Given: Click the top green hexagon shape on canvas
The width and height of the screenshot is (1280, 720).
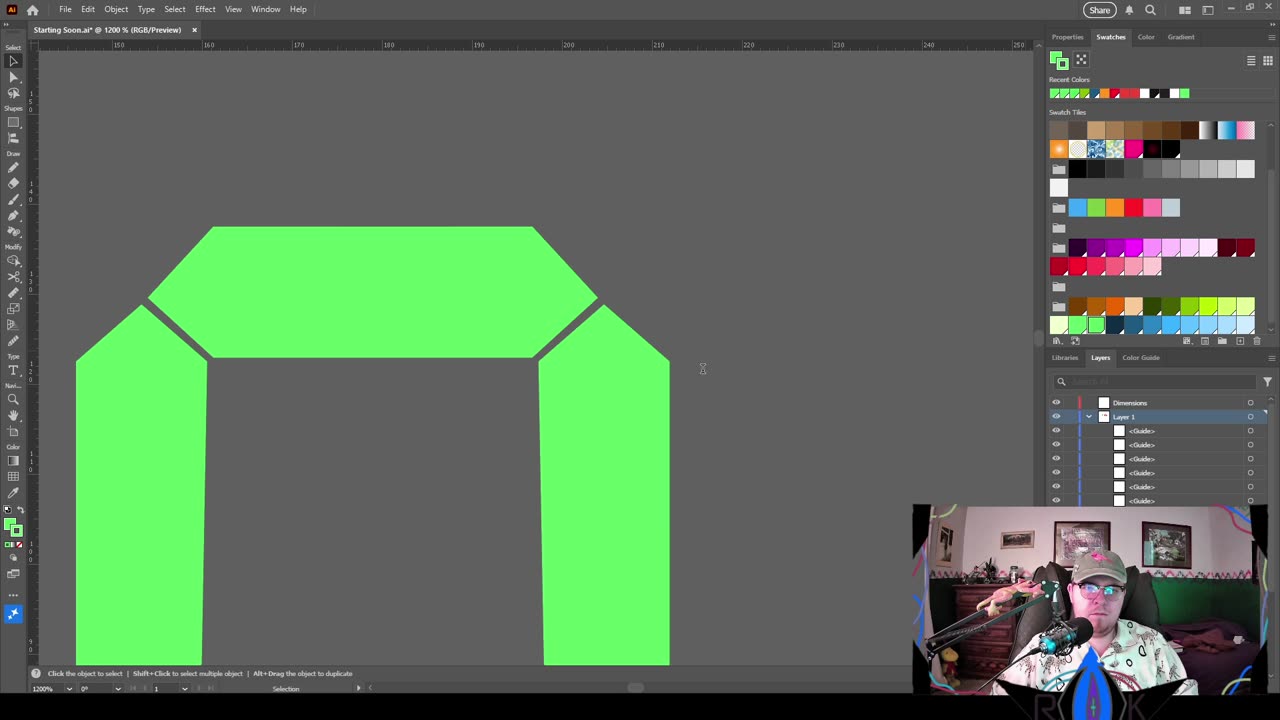Looking at the screenshot, I should point(372,291).
